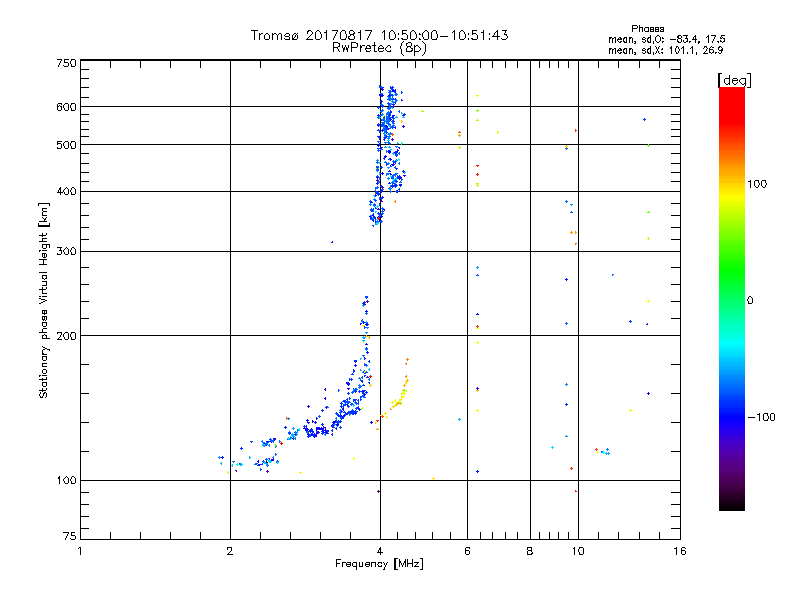
Task: Click the y-axis tick label '300'
Action: coord(67,252)
